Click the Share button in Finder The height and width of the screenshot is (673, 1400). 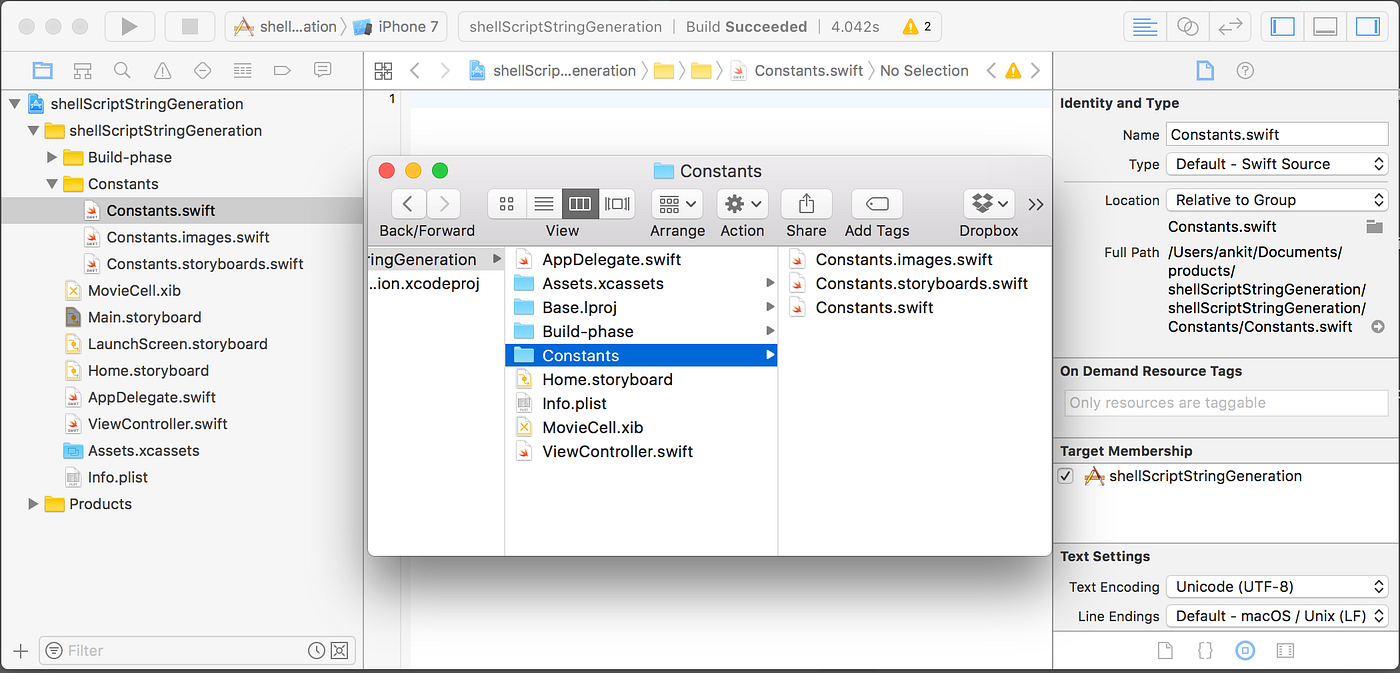(x=806, y=204)
